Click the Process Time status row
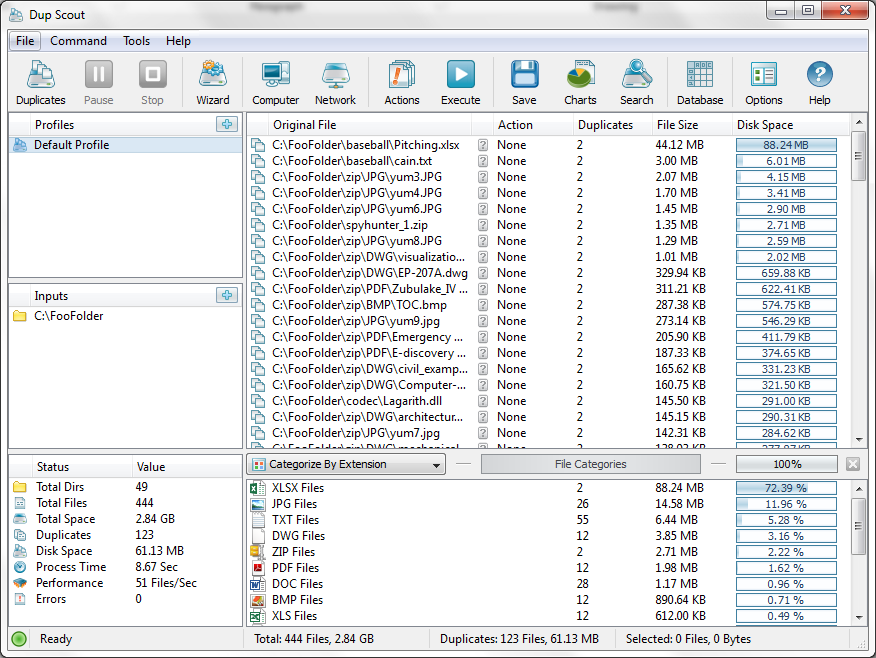 point(126,567)
